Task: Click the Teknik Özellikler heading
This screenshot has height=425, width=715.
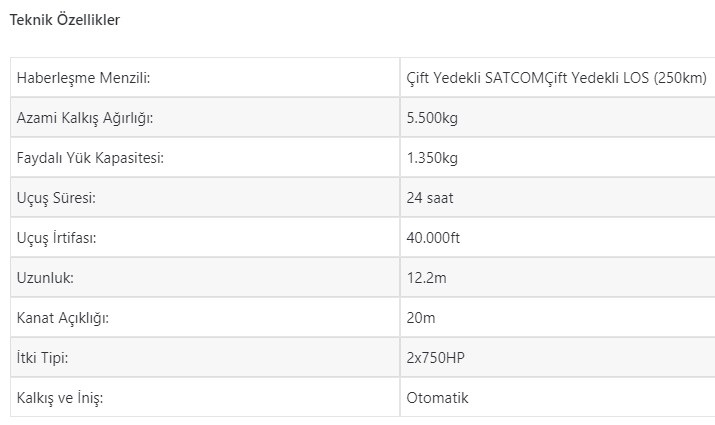Action: [x=65, y=20]
